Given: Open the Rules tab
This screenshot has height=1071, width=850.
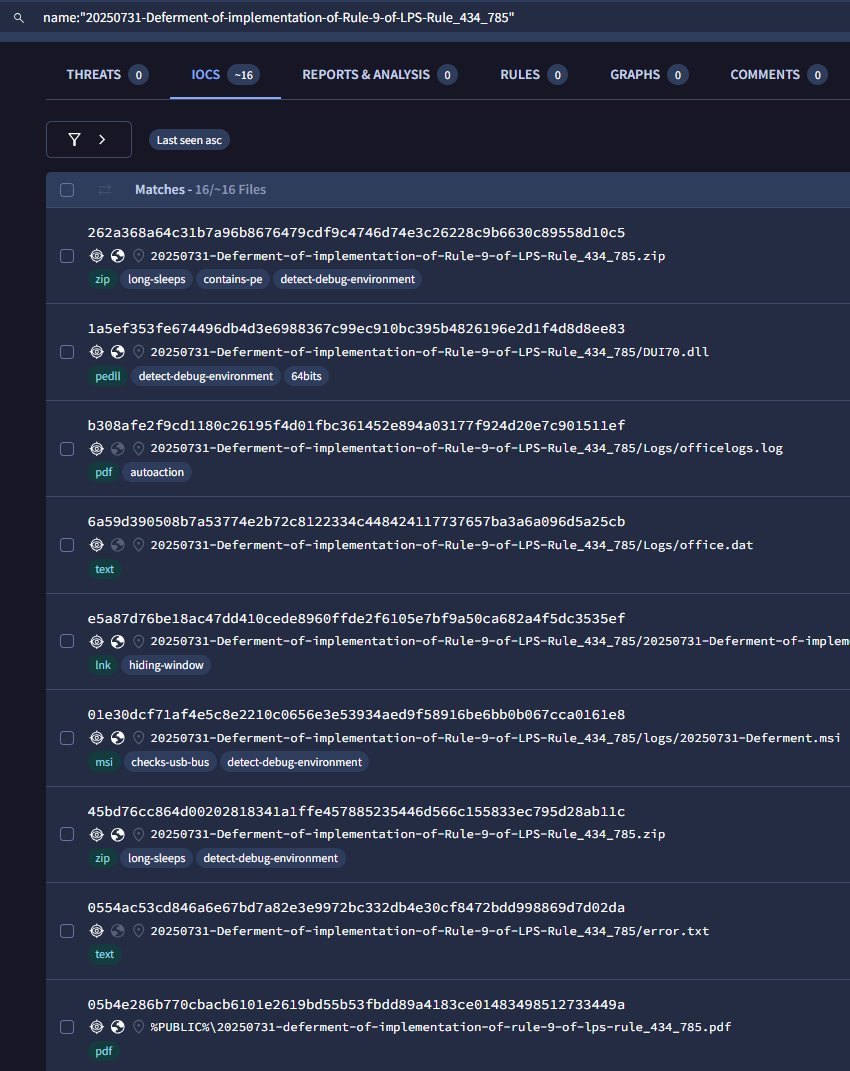Looking at the screenshot, I should click(x=534, y=74).
